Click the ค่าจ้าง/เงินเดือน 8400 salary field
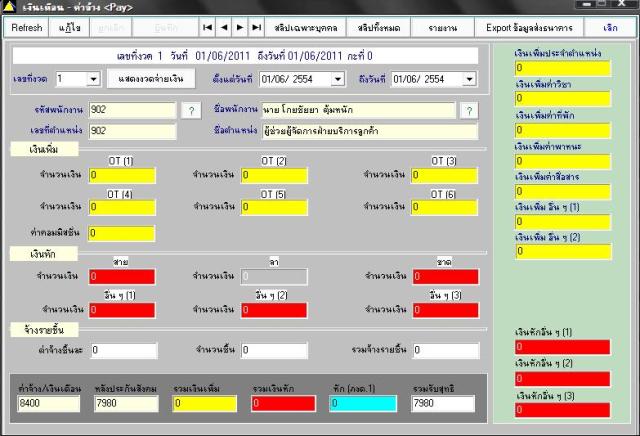The width and height of the screenshot is (640, 436). 49,403
